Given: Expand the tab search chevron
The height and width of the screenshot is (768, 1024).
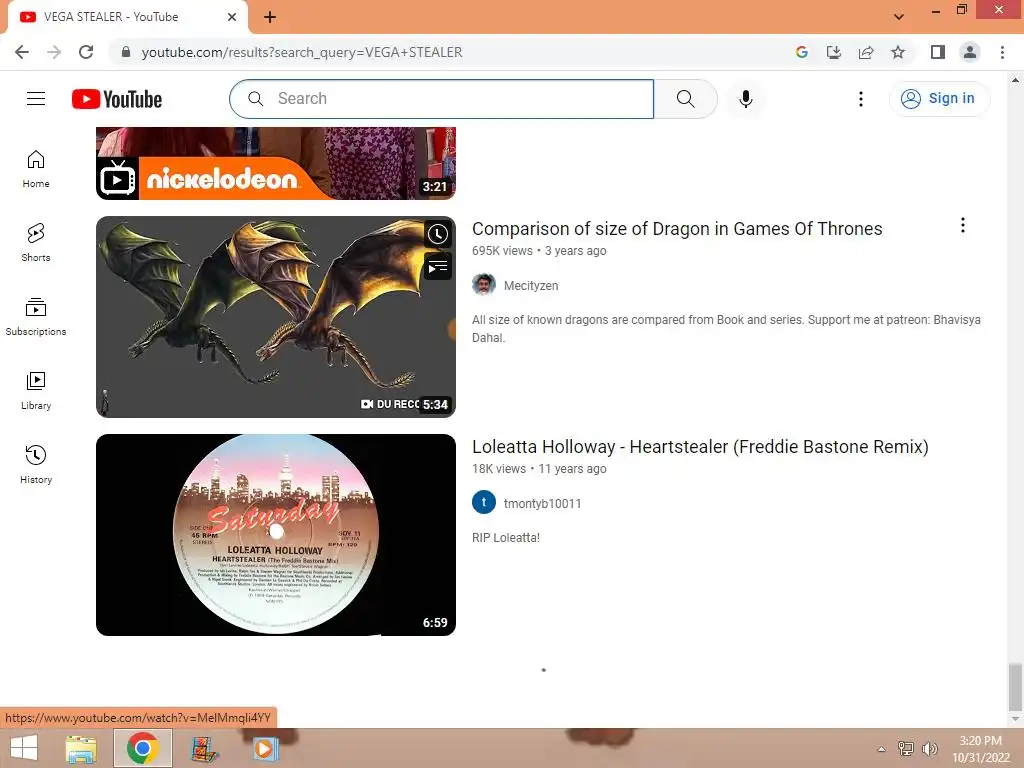Looking at the screenshot, I should 899,17.
